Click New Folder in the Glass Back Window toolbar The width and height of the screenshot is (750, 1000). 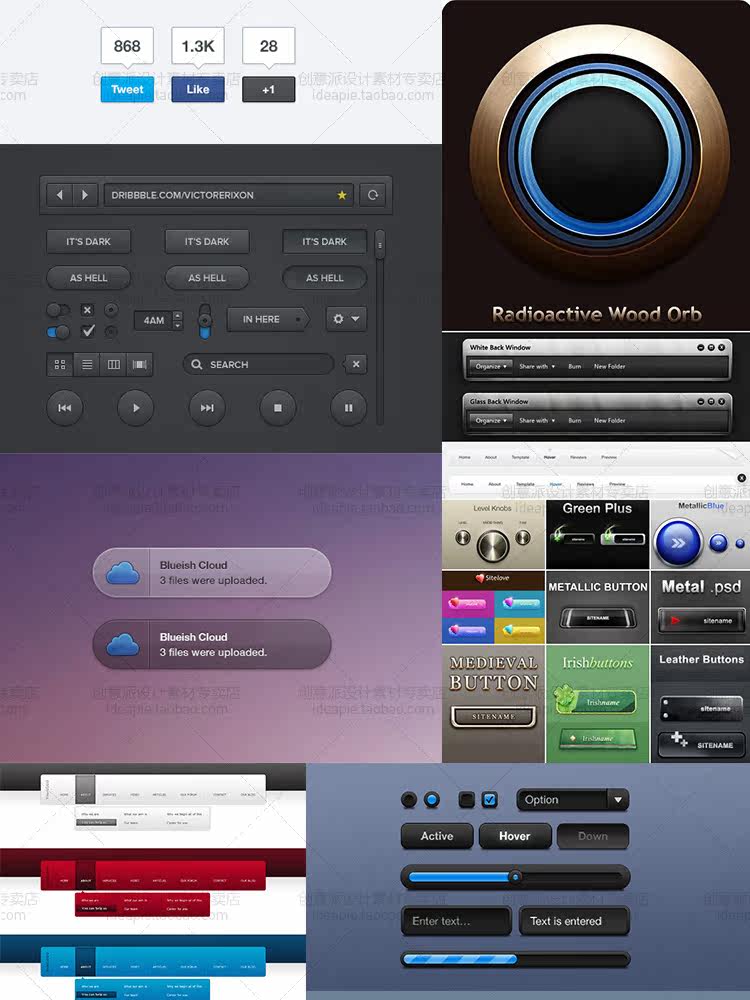pyautogui.click(x=610, y=421)
